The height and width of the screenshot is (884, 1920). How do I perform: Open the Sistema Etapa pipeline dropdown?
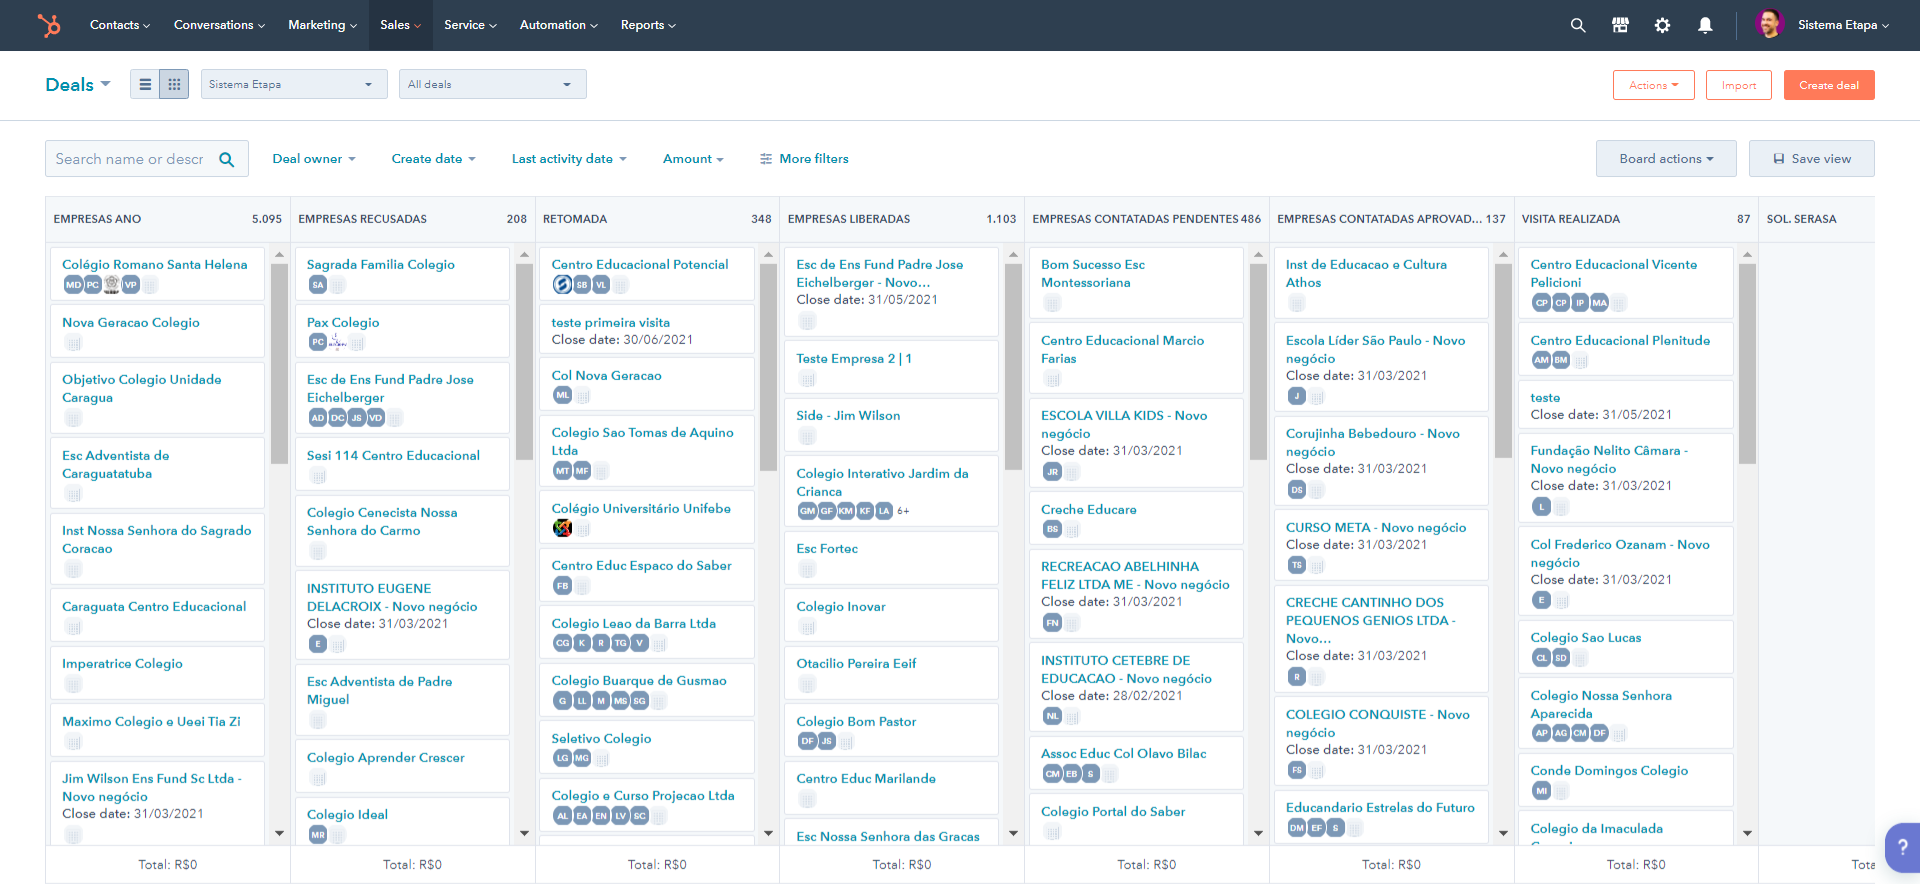(x=294, y=84)
